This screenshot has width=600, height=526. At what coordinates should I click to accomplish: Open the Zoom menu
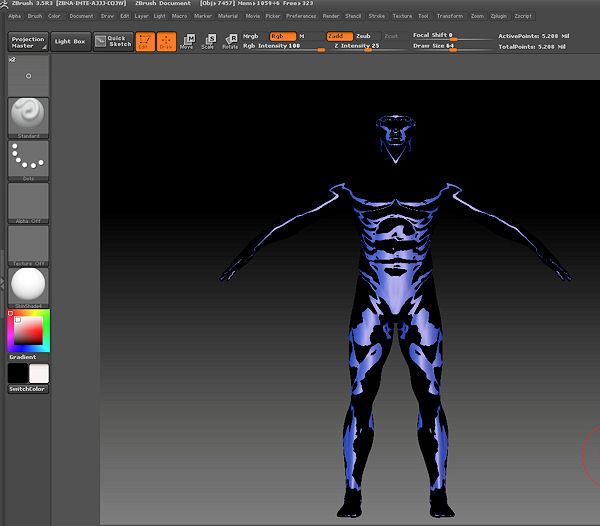pos(477,16)
